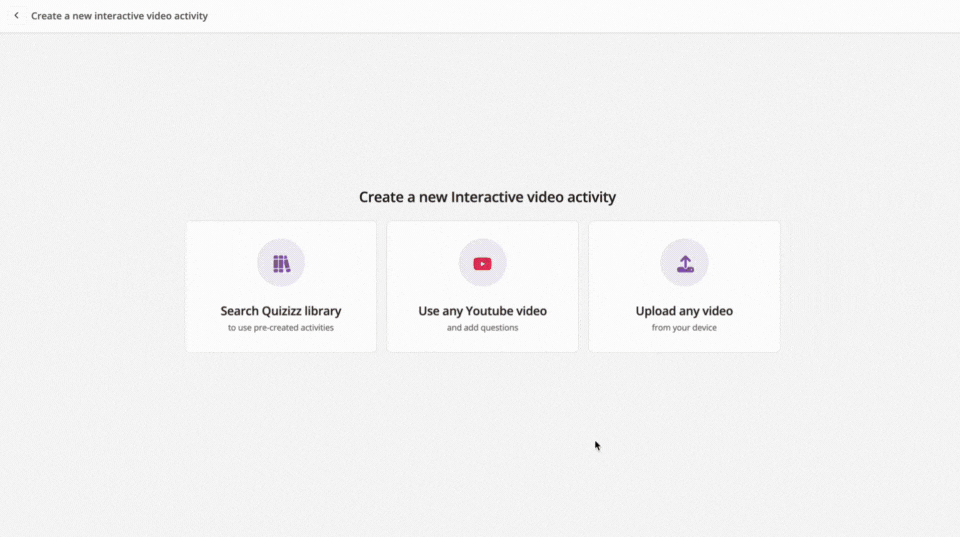Click the red YouTube play icon
Screen dimensions: 960x537
[482, 263]
